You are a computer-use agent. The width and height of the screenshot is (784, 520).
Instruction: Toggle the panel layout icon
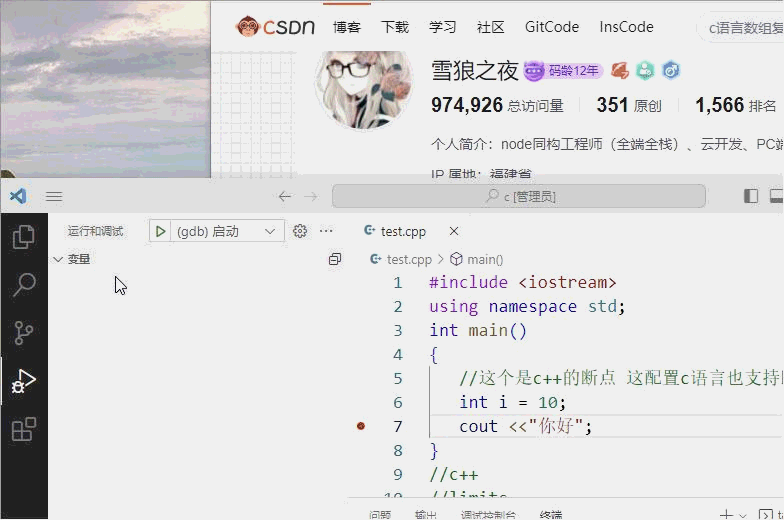point(776,196)
